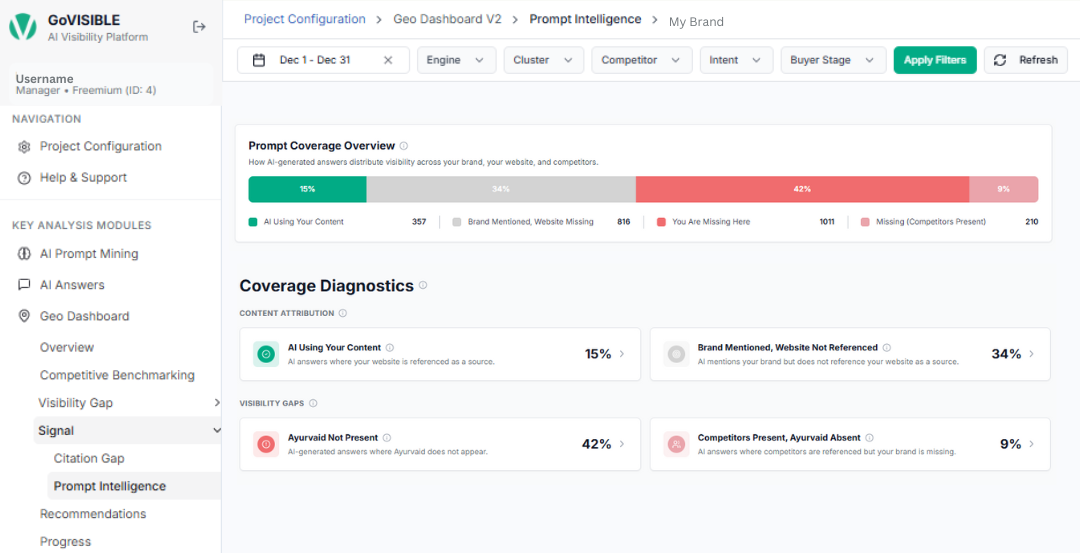
Task: Select Overview under Geo Dashboard
Action: pos(67,347)
